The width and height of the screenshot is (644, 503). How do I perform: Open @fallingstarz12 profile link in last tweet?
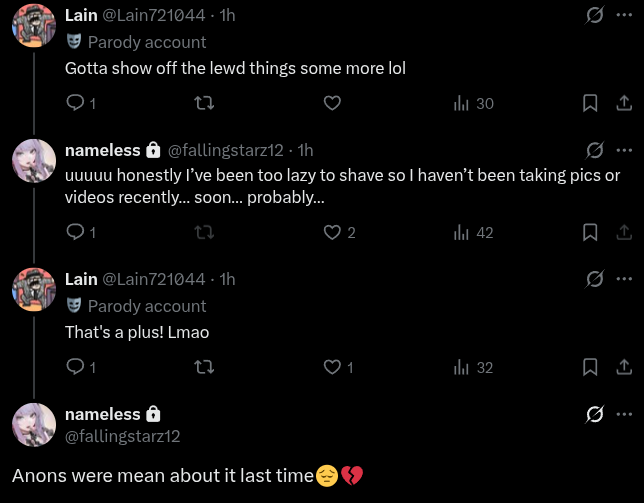[123, 436]
